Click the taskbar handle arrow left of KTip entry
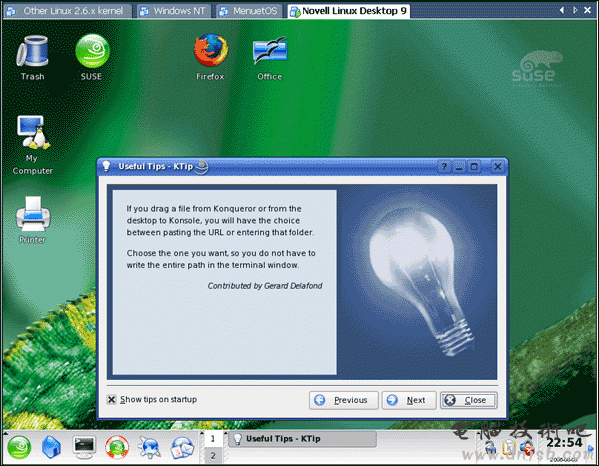Screen dimensions: 599x466 coord(225,433)
